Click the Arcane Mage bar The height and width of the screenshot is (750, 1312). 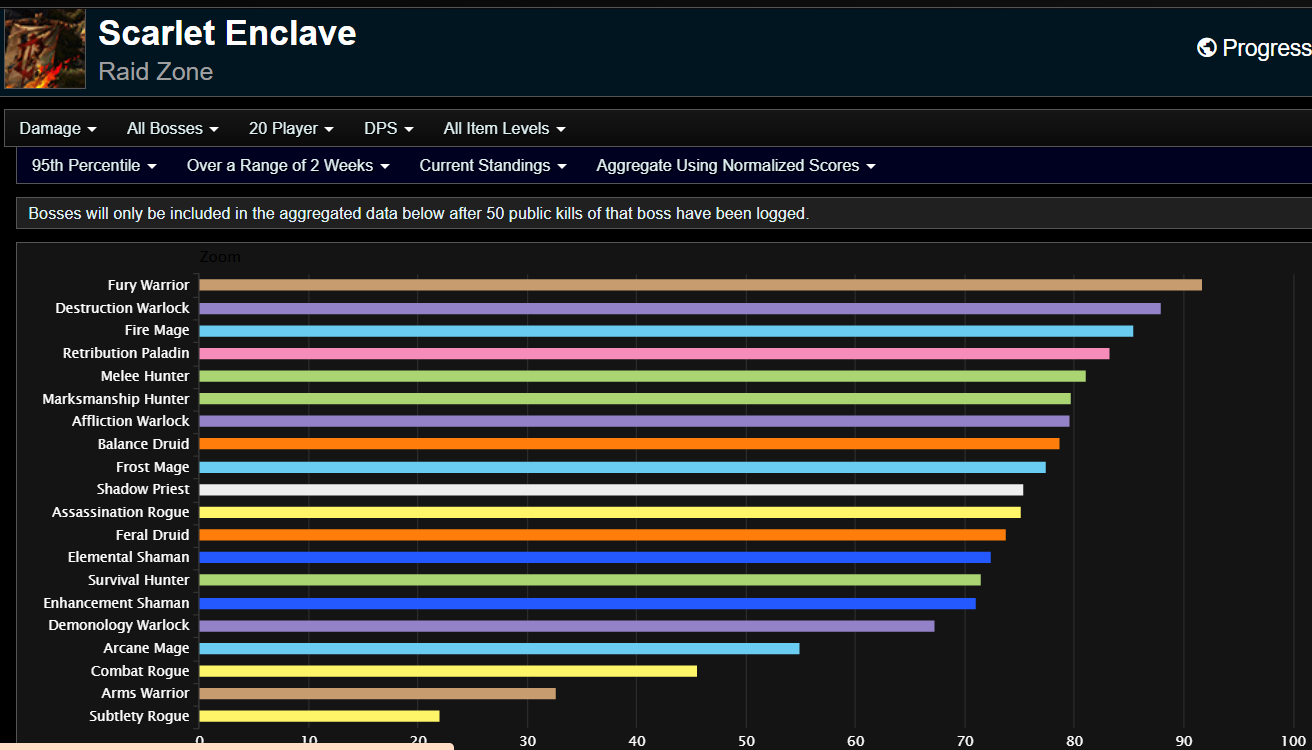499,648
